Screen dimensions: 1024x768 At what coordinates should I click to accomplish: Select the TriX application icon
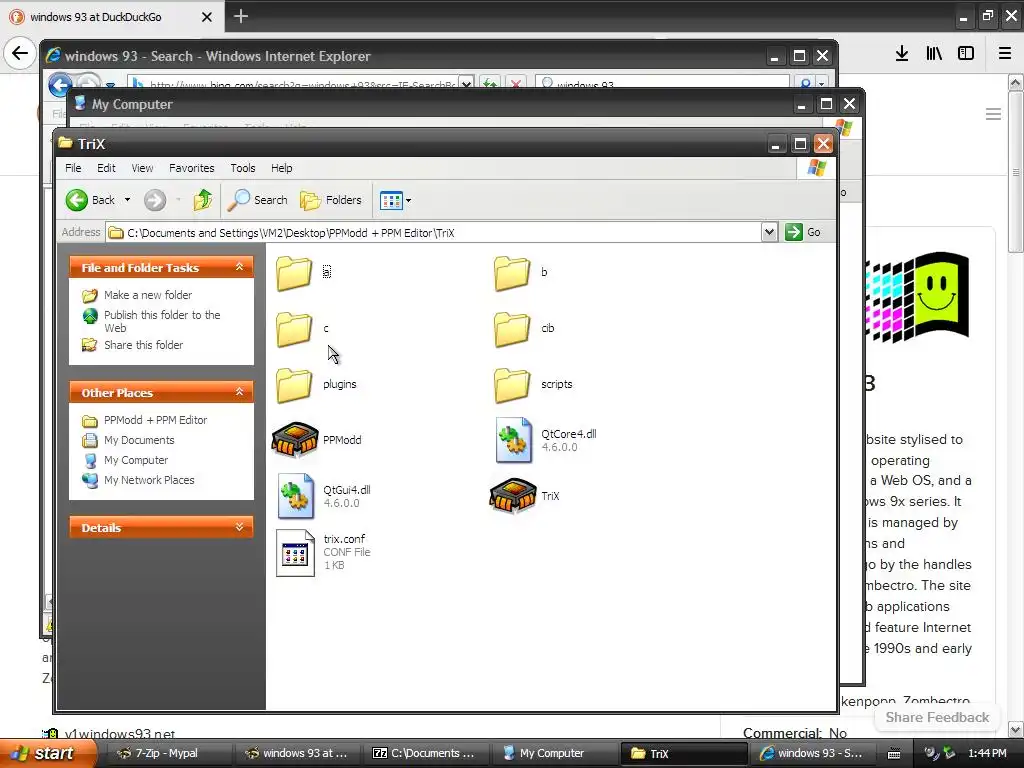(x=513, y=496)
